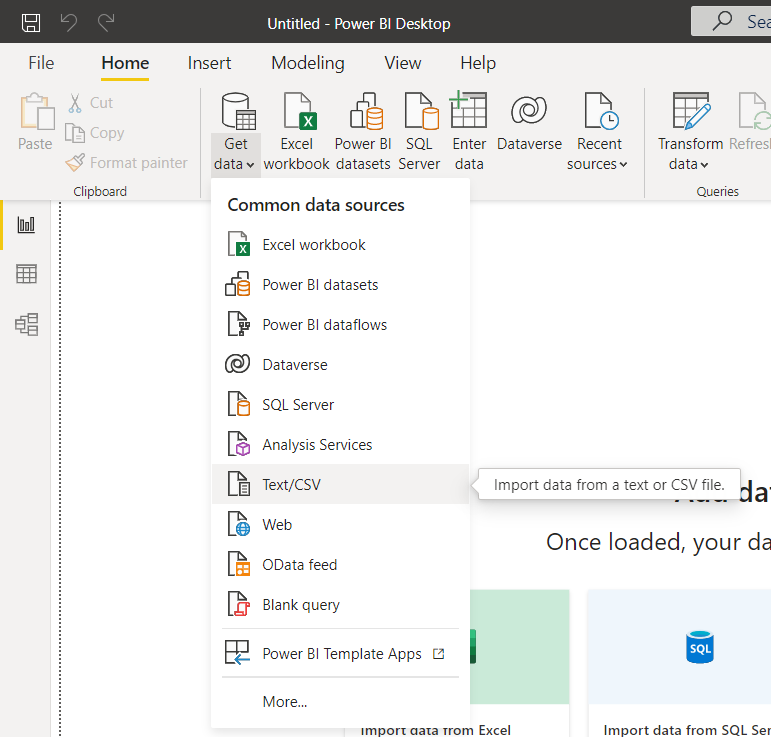Select Analysis Services menu entry
The width and height of the screenshot is (771, 737).
(x=340, y=444)
